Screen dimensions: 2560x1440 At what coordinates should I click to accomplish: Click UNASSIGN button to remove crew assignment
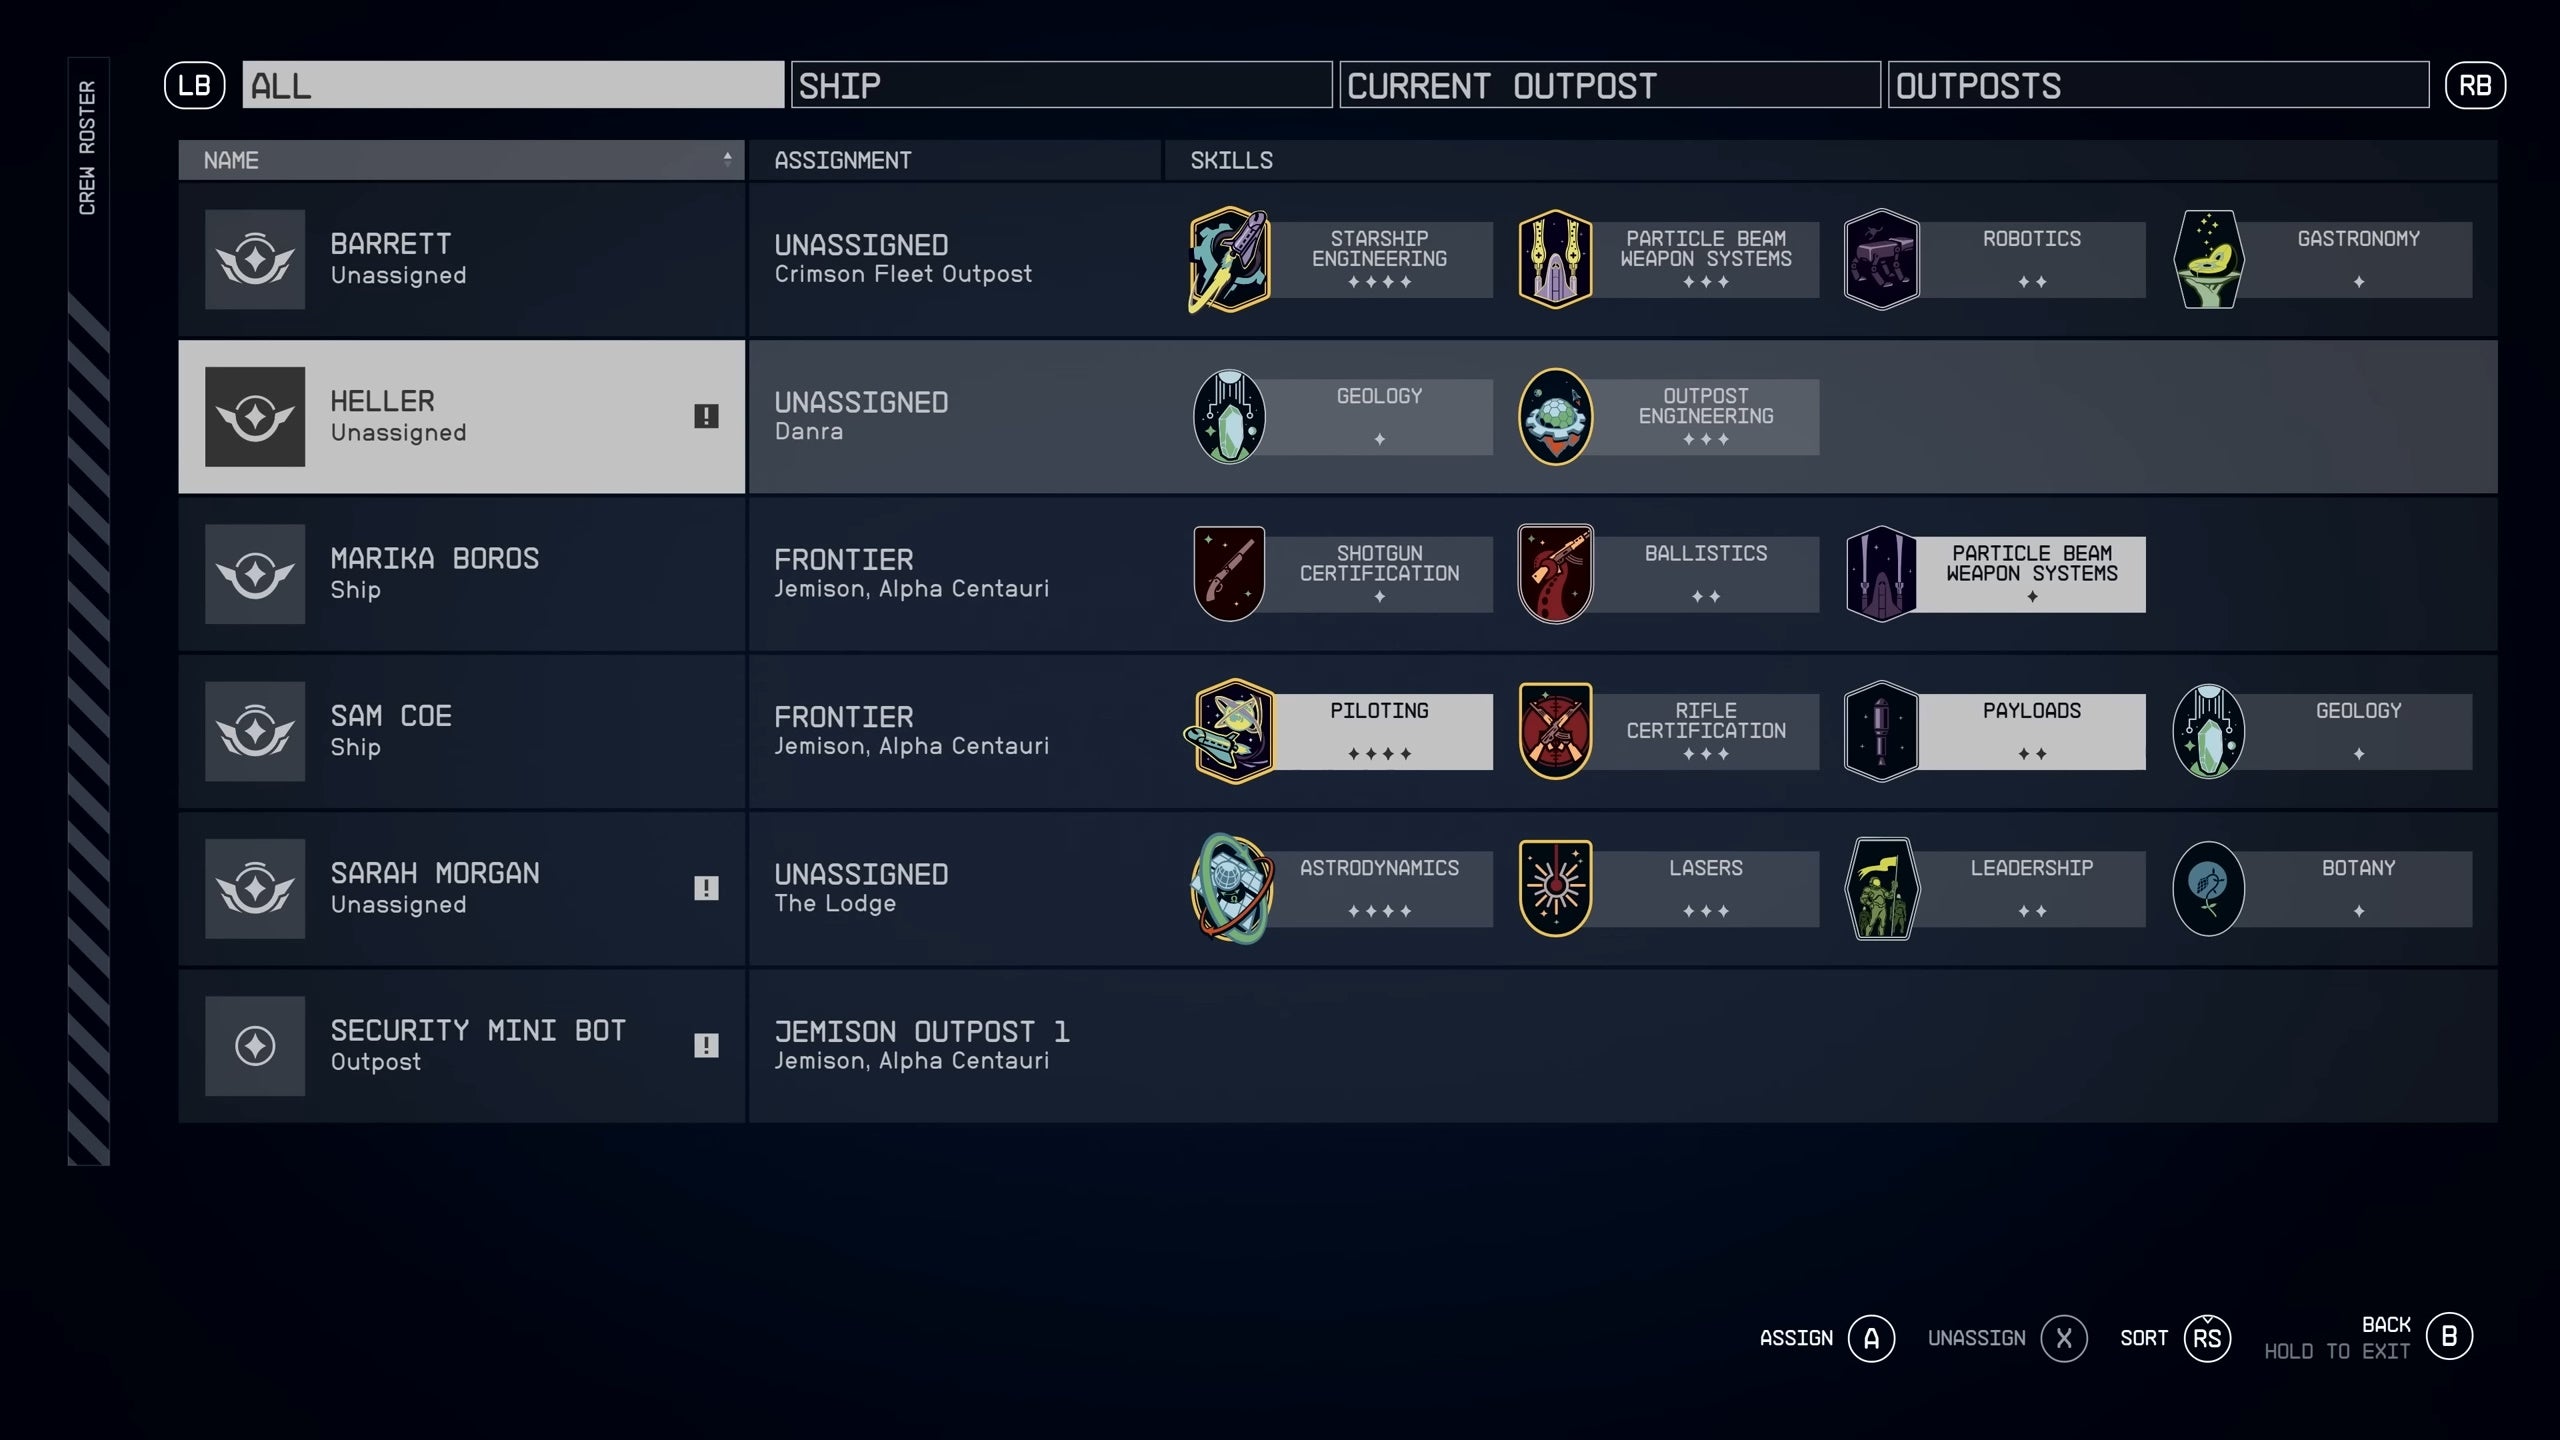click(x=2057, y=1336)
